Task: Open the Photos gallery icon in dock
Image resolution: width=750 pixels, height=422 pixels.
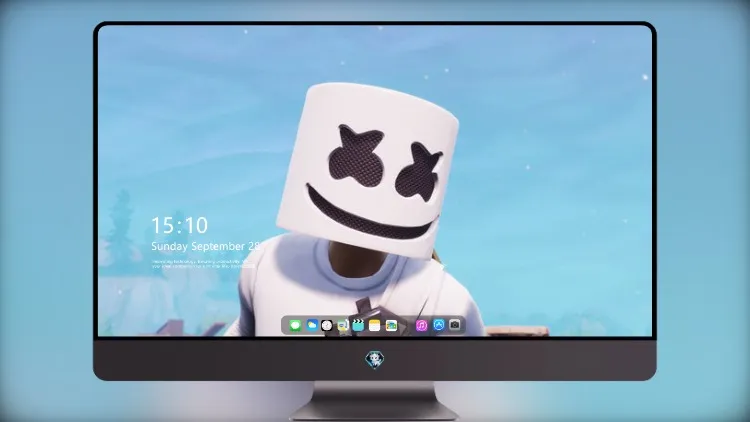Action: click(391, 326)
